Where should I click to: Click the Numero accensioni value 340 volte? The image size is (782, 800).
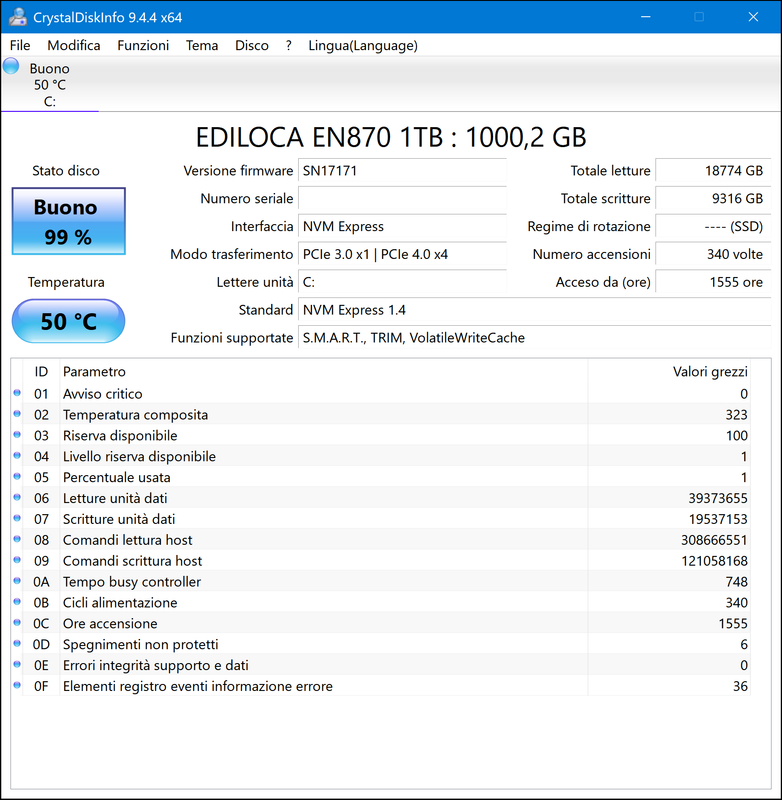click(713, 254)
